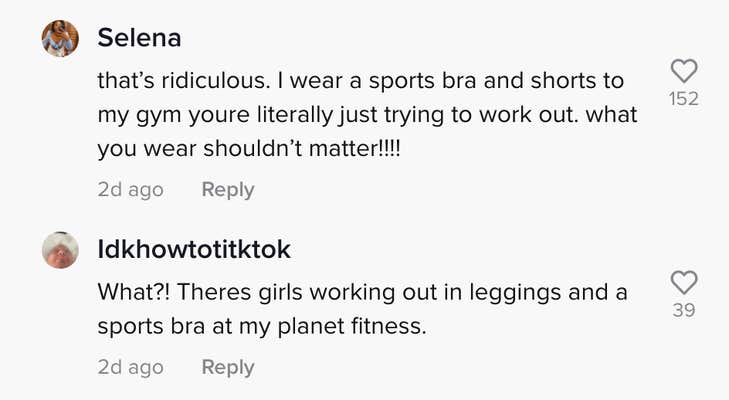This screenshot has width=729, height=400.
Task: Click the timestamp under Idkhowtotitktok's comment
Action: point(130,367)
